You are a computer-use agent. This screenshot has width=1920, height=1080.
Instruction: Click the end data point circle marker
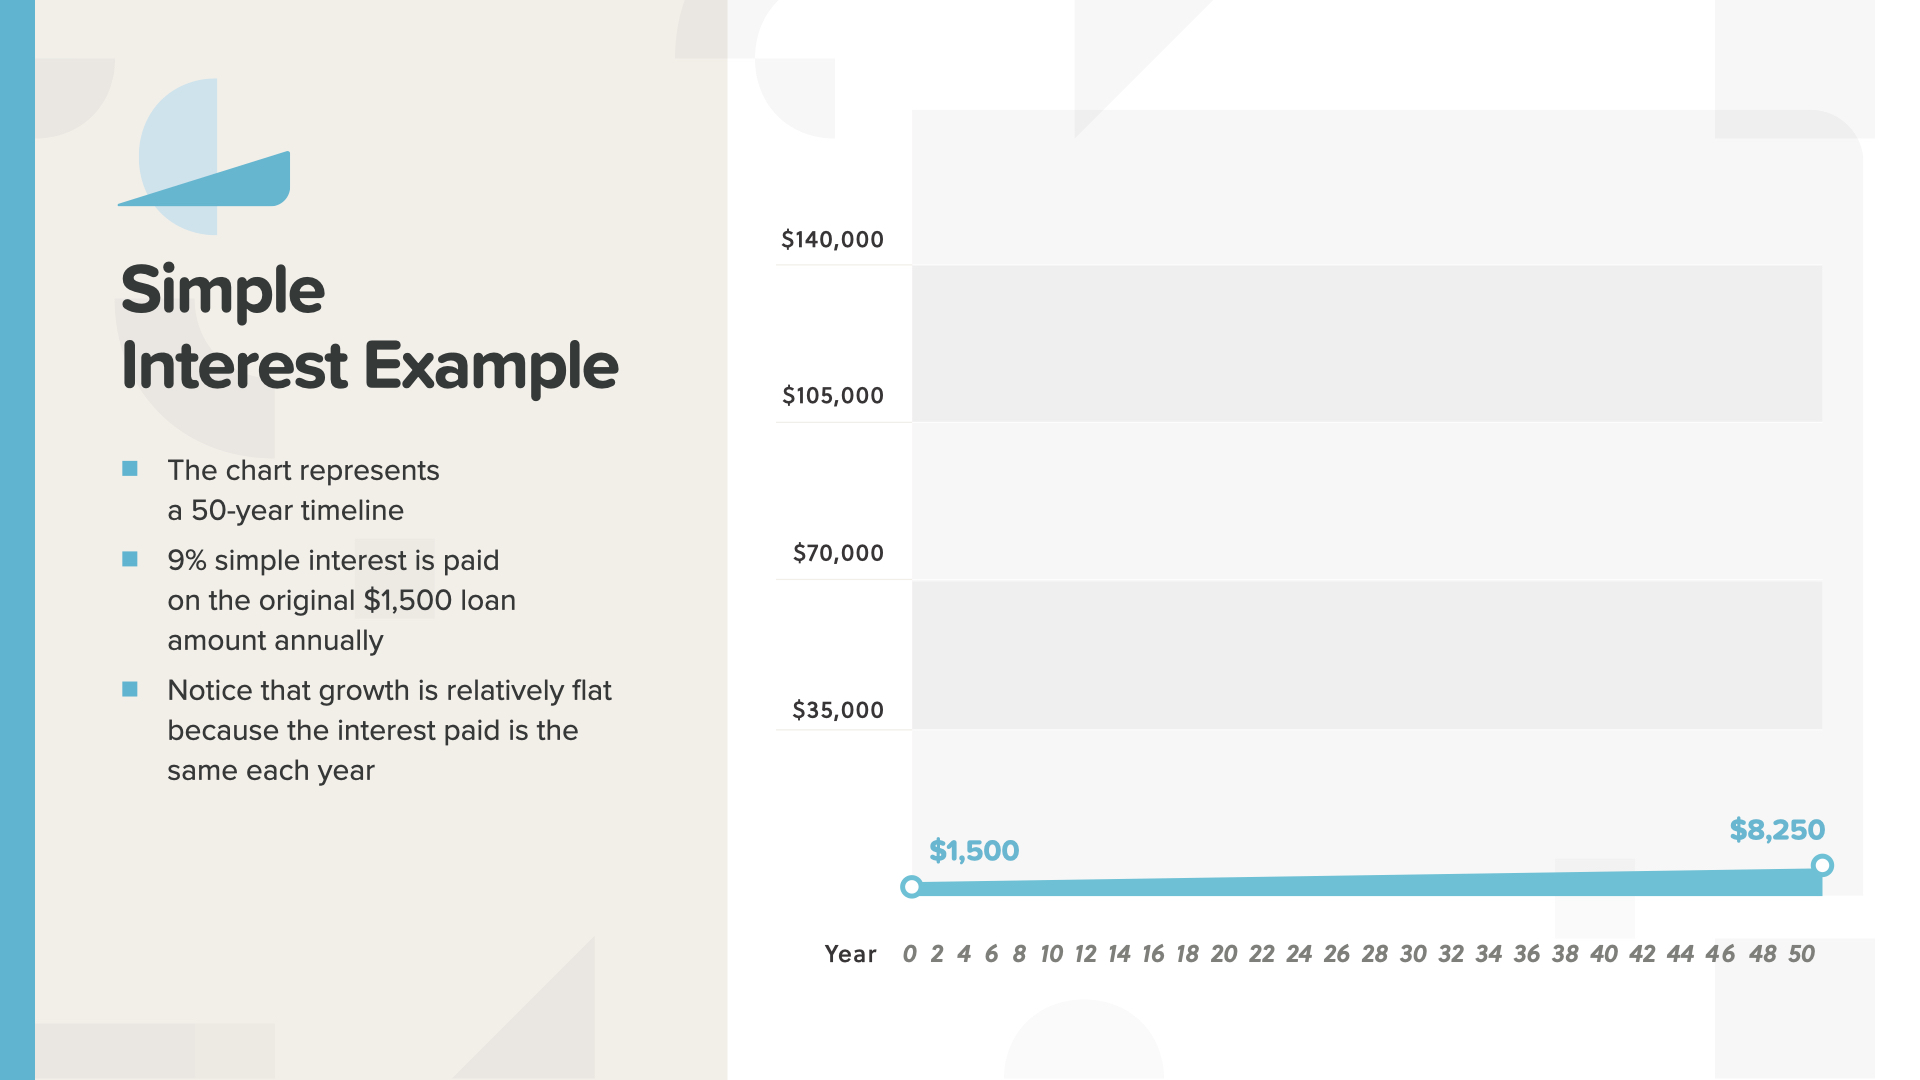[x=1822, y=865]
